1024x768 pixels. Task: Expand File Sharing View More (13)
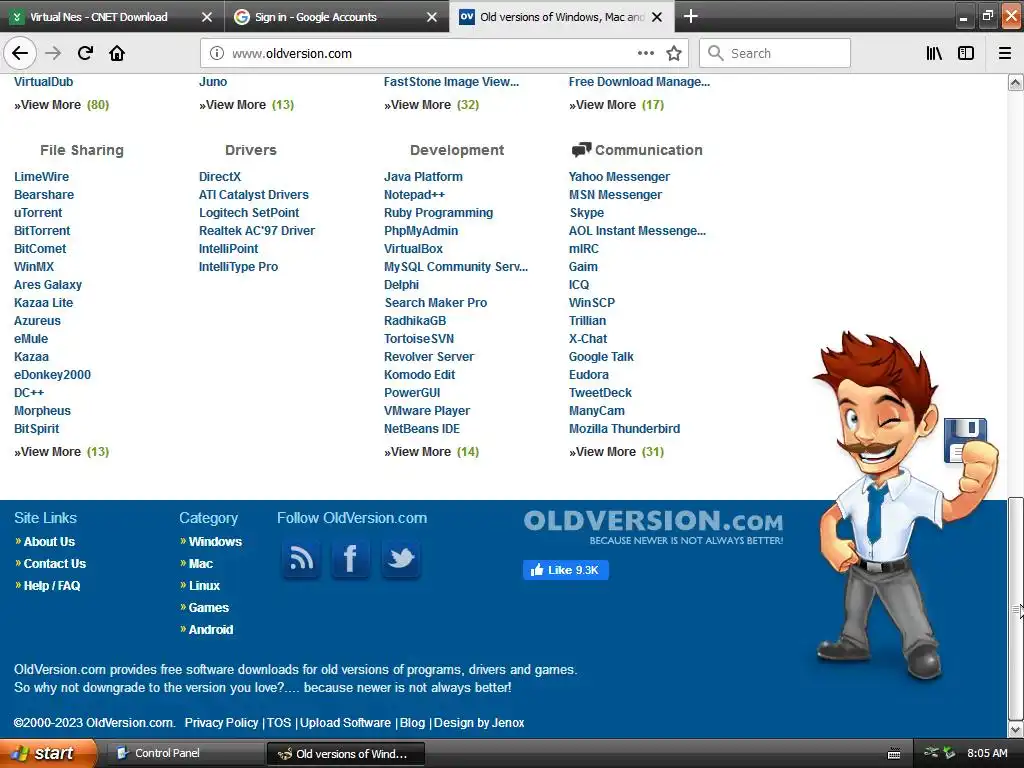[x=61, y=452]
